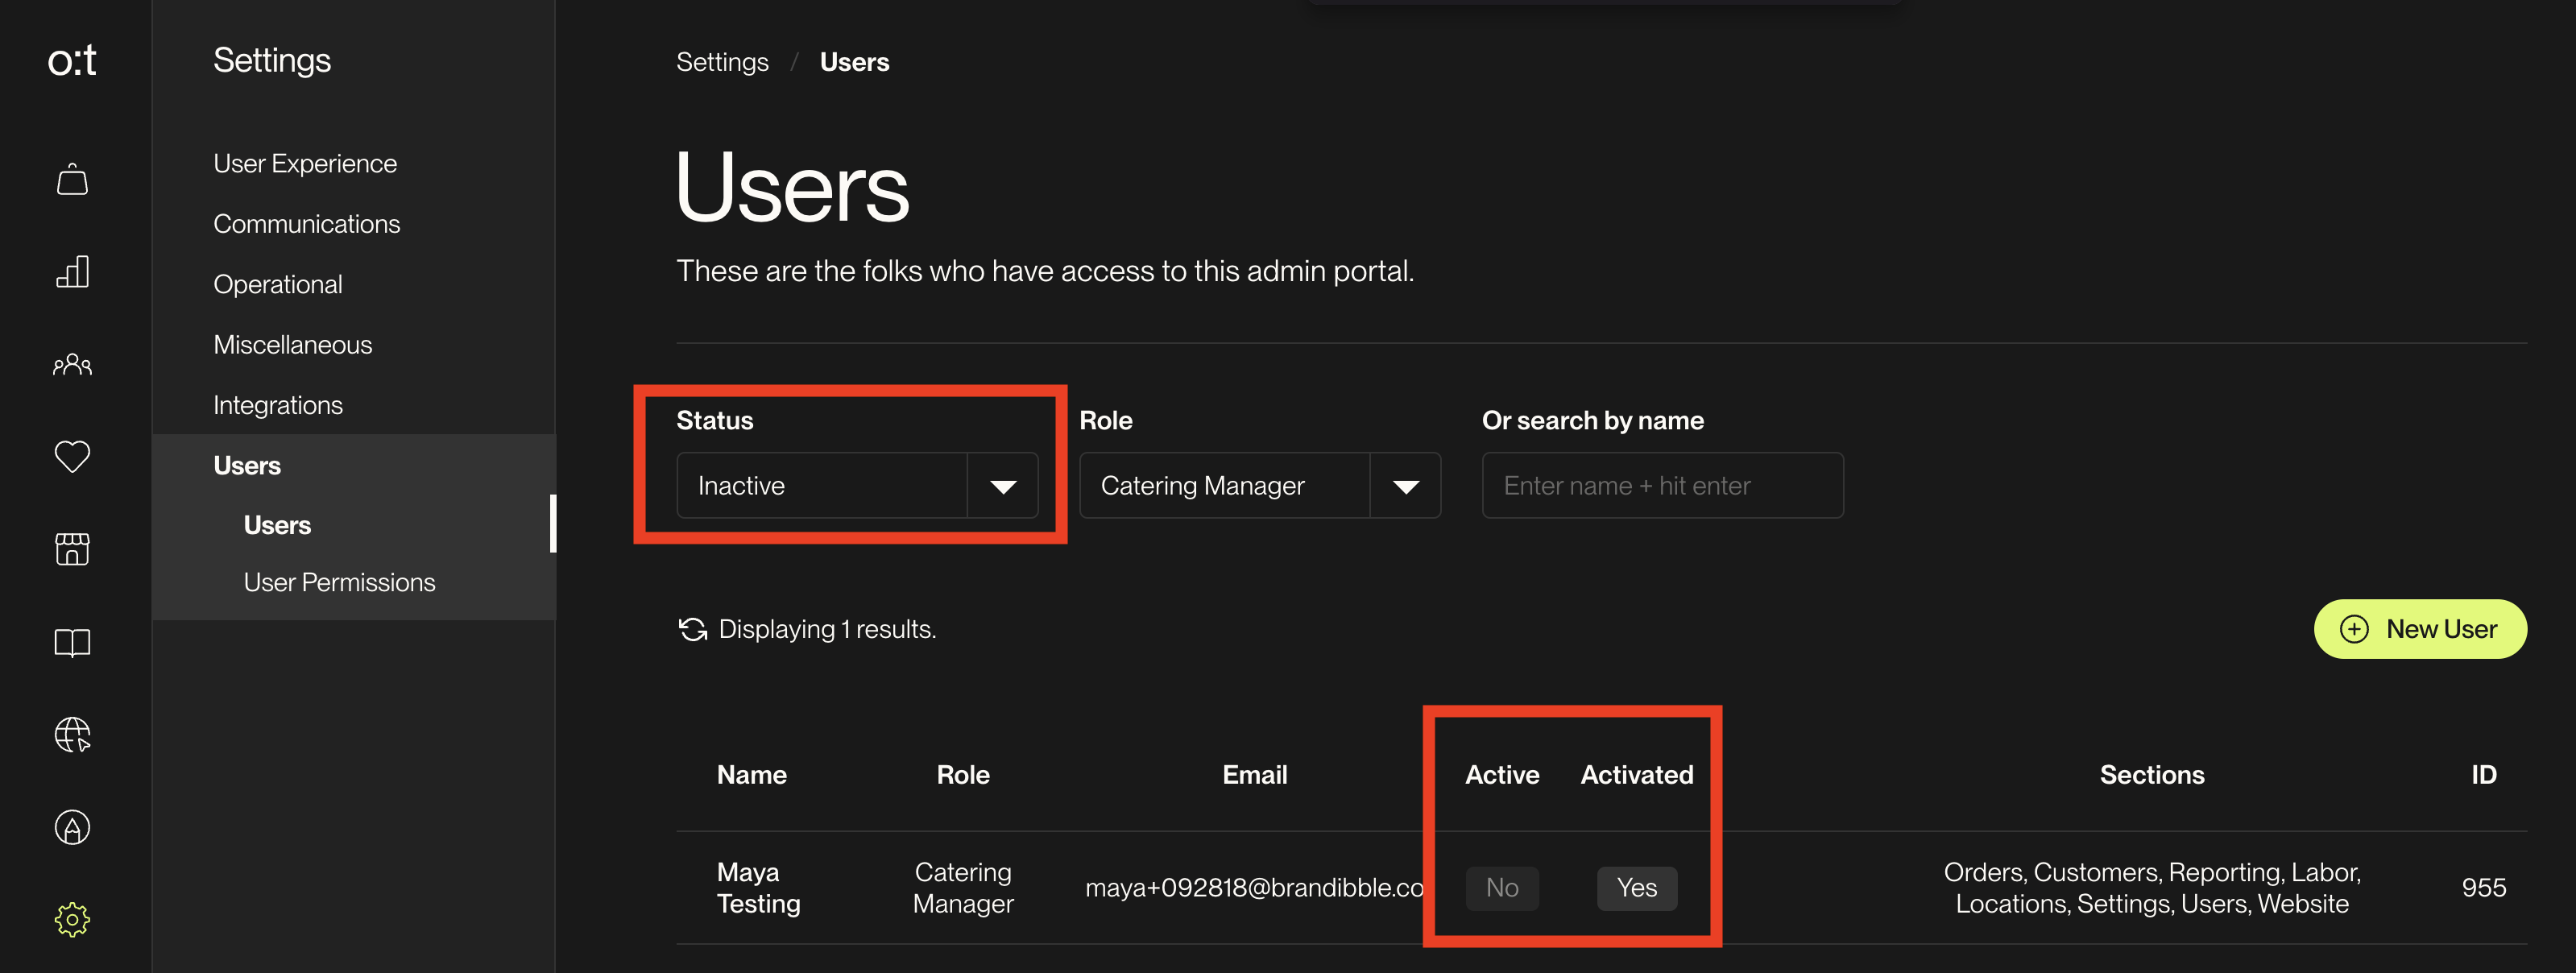Toggle the Active 'No' badge for Maya Testing

pyautogui.click(x=1502, y=888)
